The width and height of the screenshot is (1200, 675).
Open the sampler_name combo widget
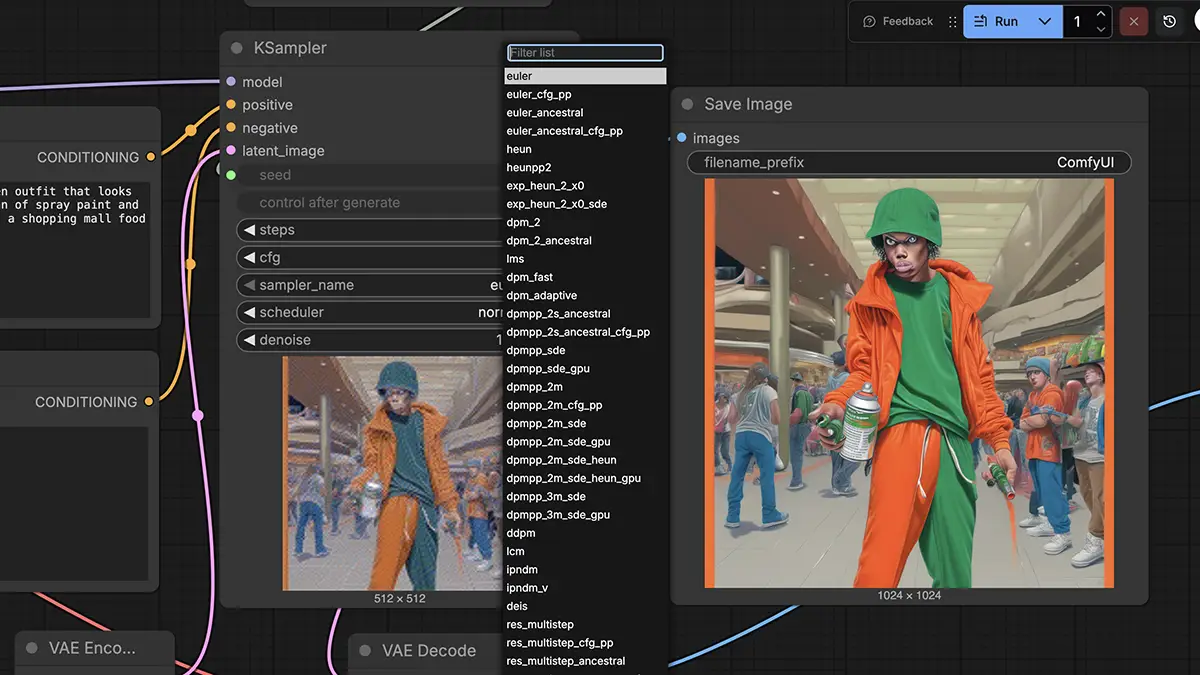[x=370, y=285]
